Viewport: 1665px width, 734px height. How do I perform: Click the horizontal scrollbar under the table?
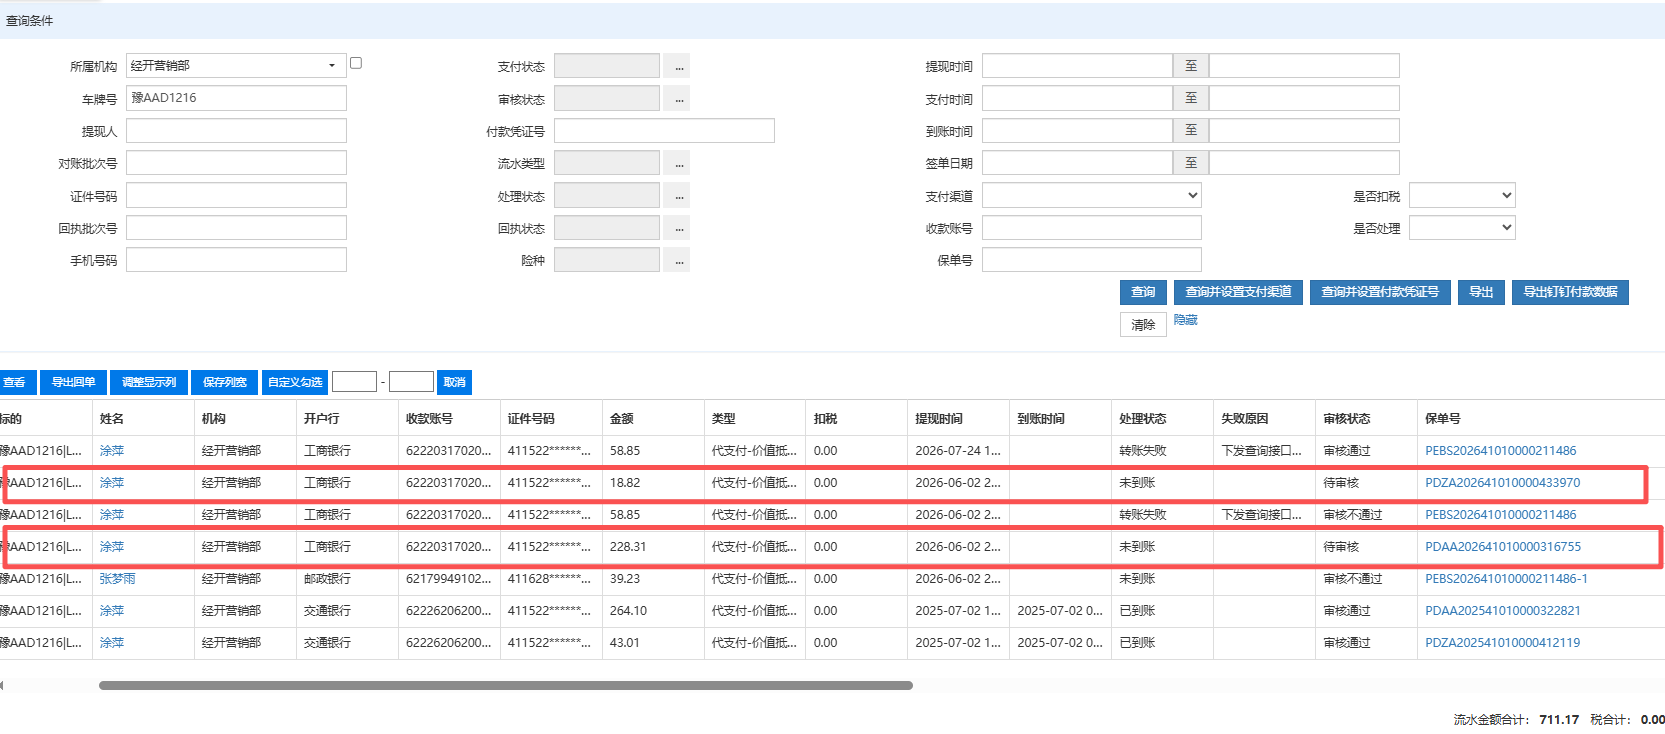click(506, 686)
